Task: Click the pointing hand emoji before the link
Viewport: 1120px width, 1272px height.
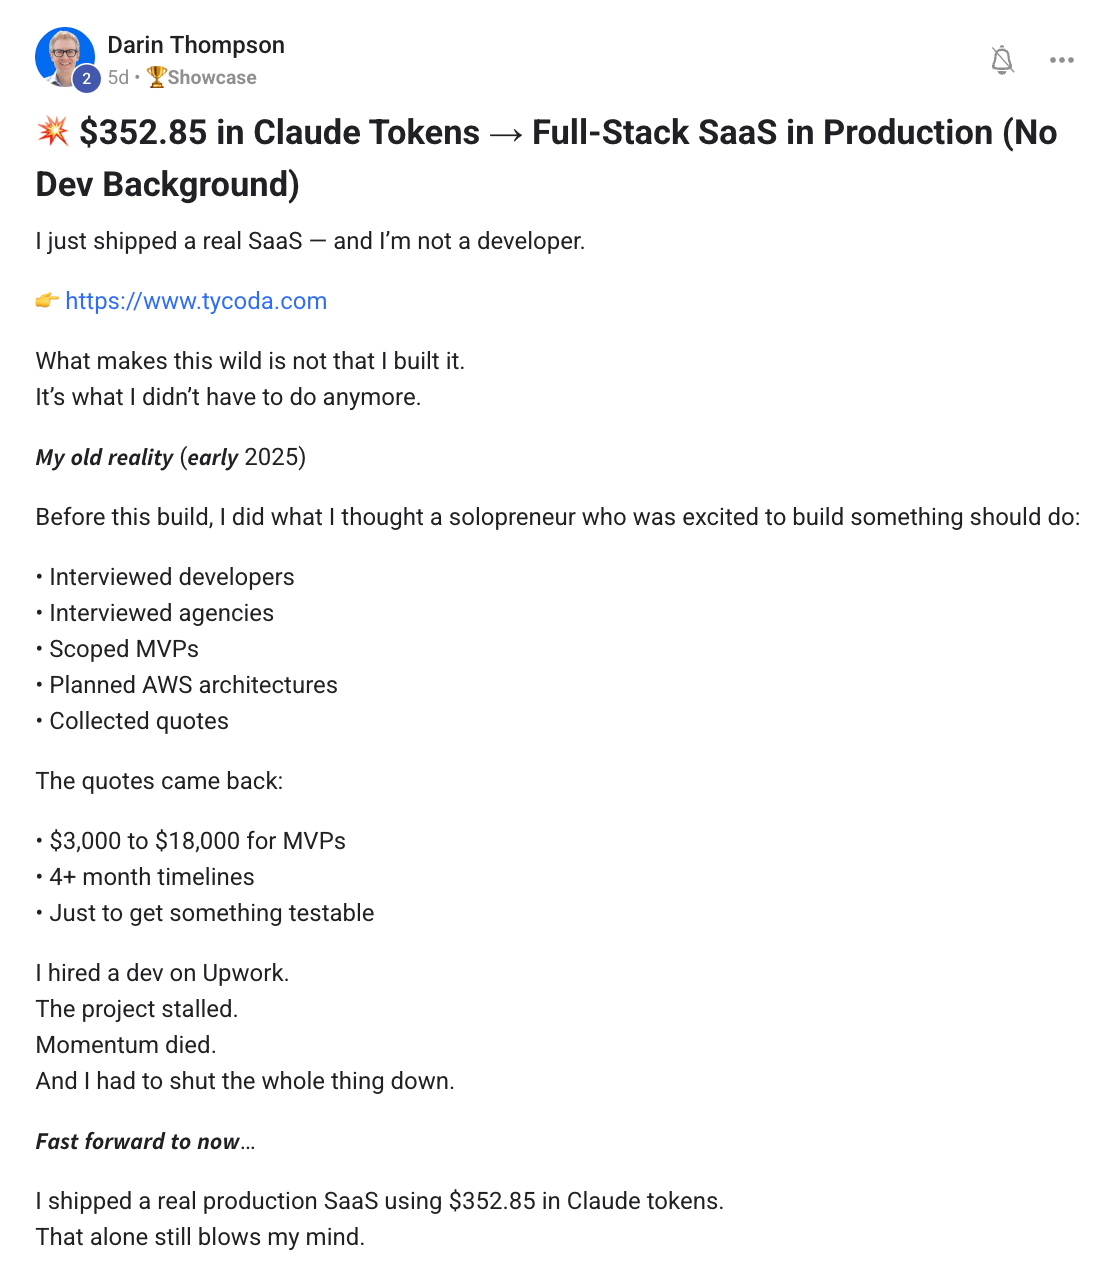Action: coord(47,300)
